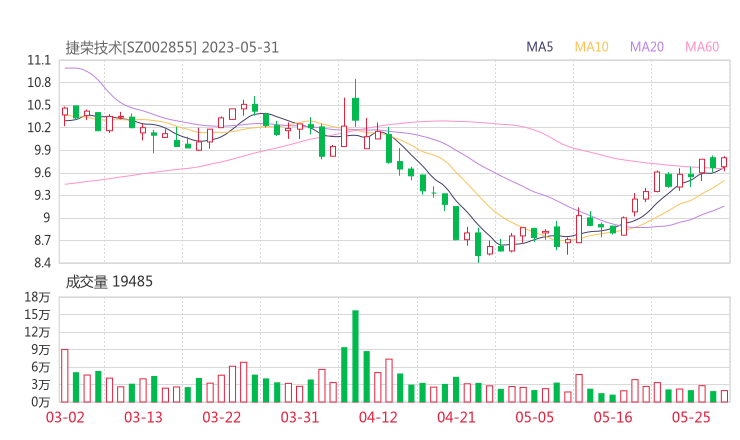The height and width of the screenshot is (440, 740).
Task: Click the 03-22 date label
Action: (221, 417)
